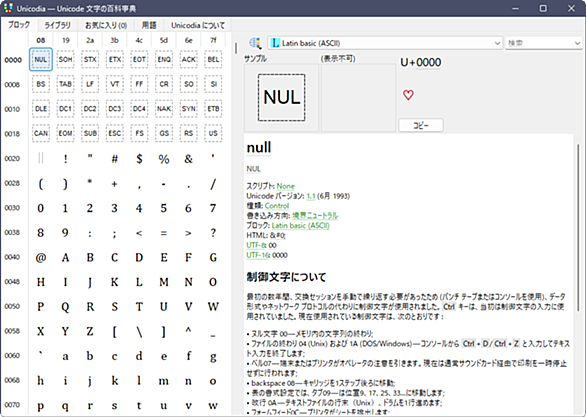Select the question mark character
586x417 pixels.
click(213, 232)
